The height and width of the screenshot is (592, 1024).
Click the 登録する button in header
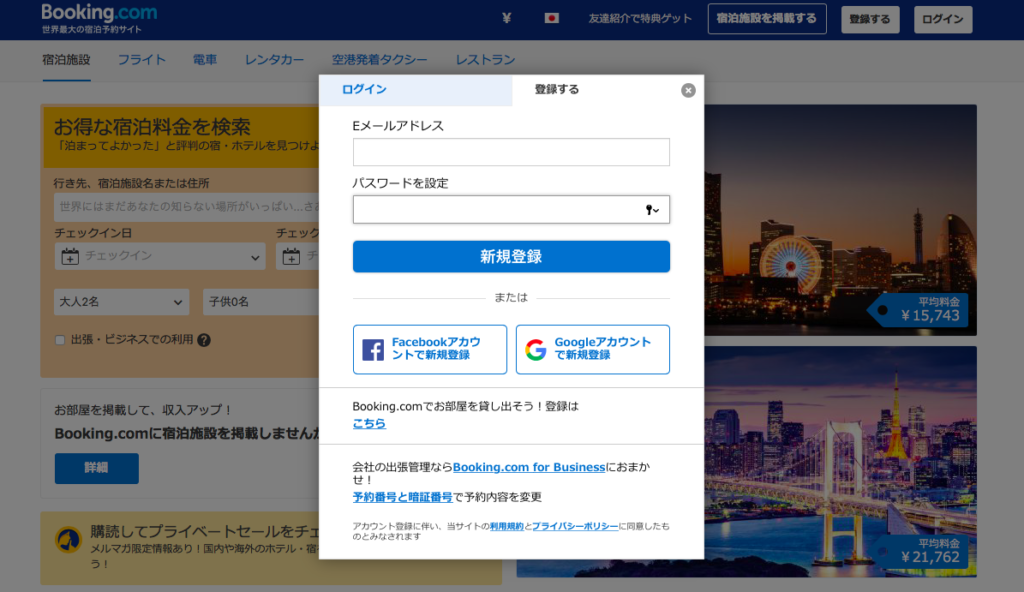(x=870, y=20)
